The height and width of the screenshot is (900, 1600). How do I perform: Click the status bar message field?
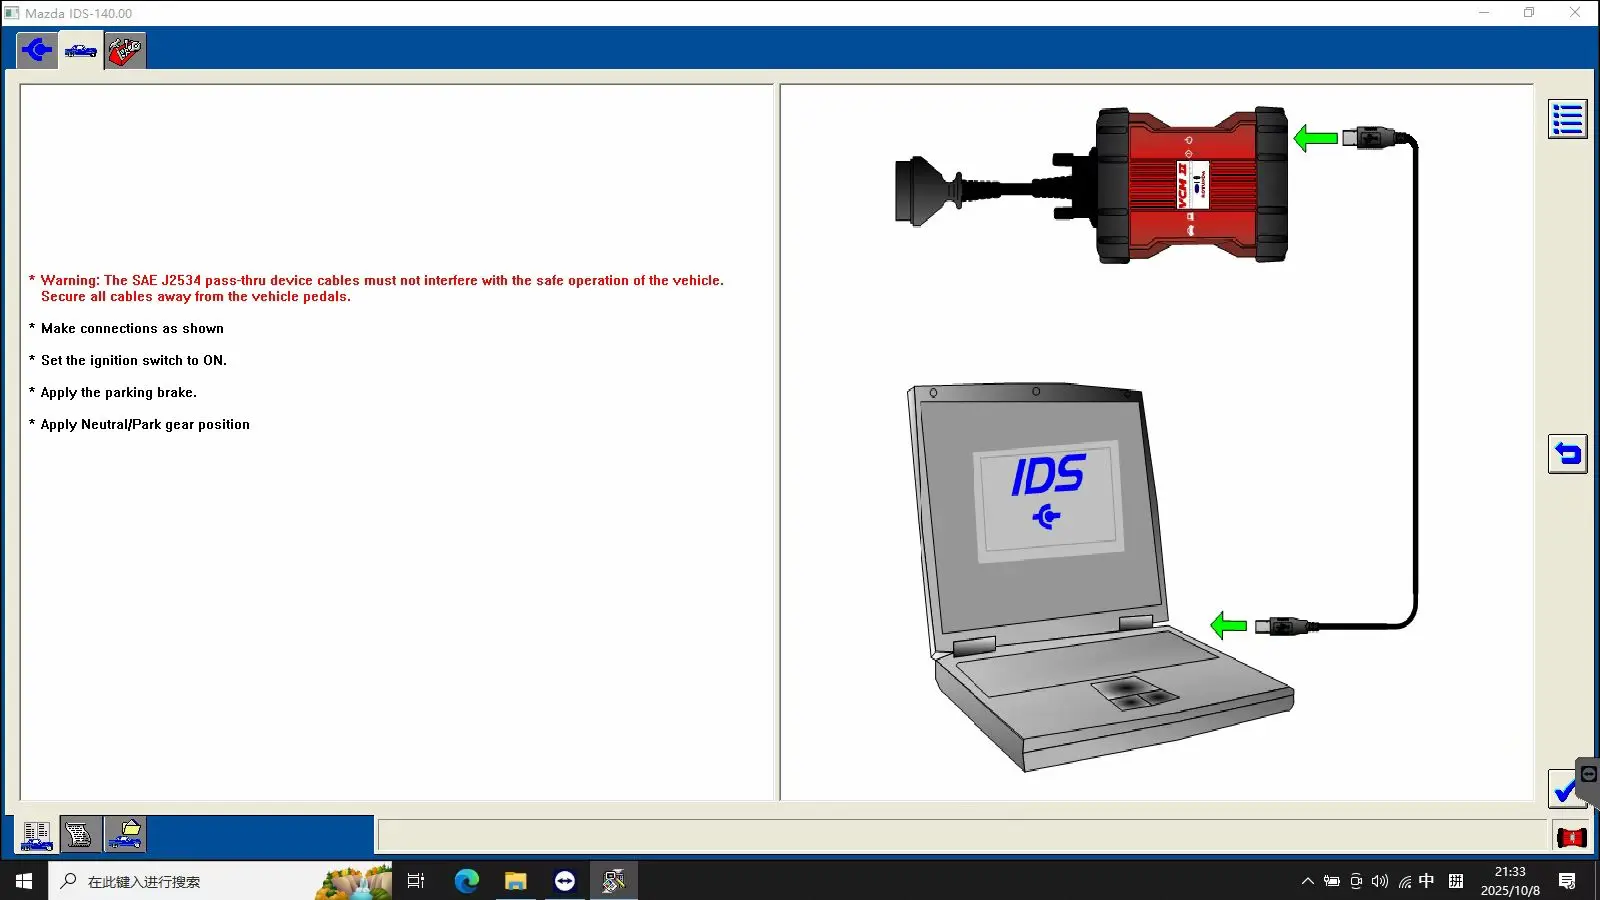[962, 835]
